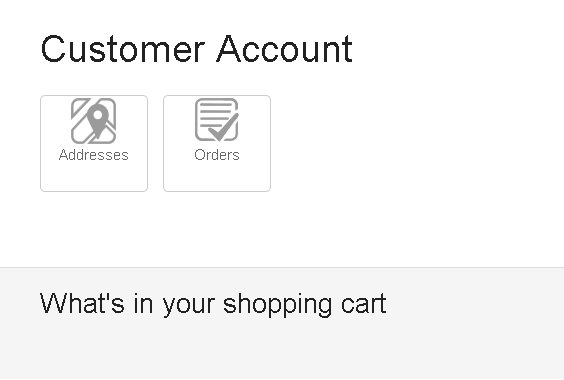Open the Orders tile via its label text
This screenshot has height=380, width=564.
coord(217,155)
